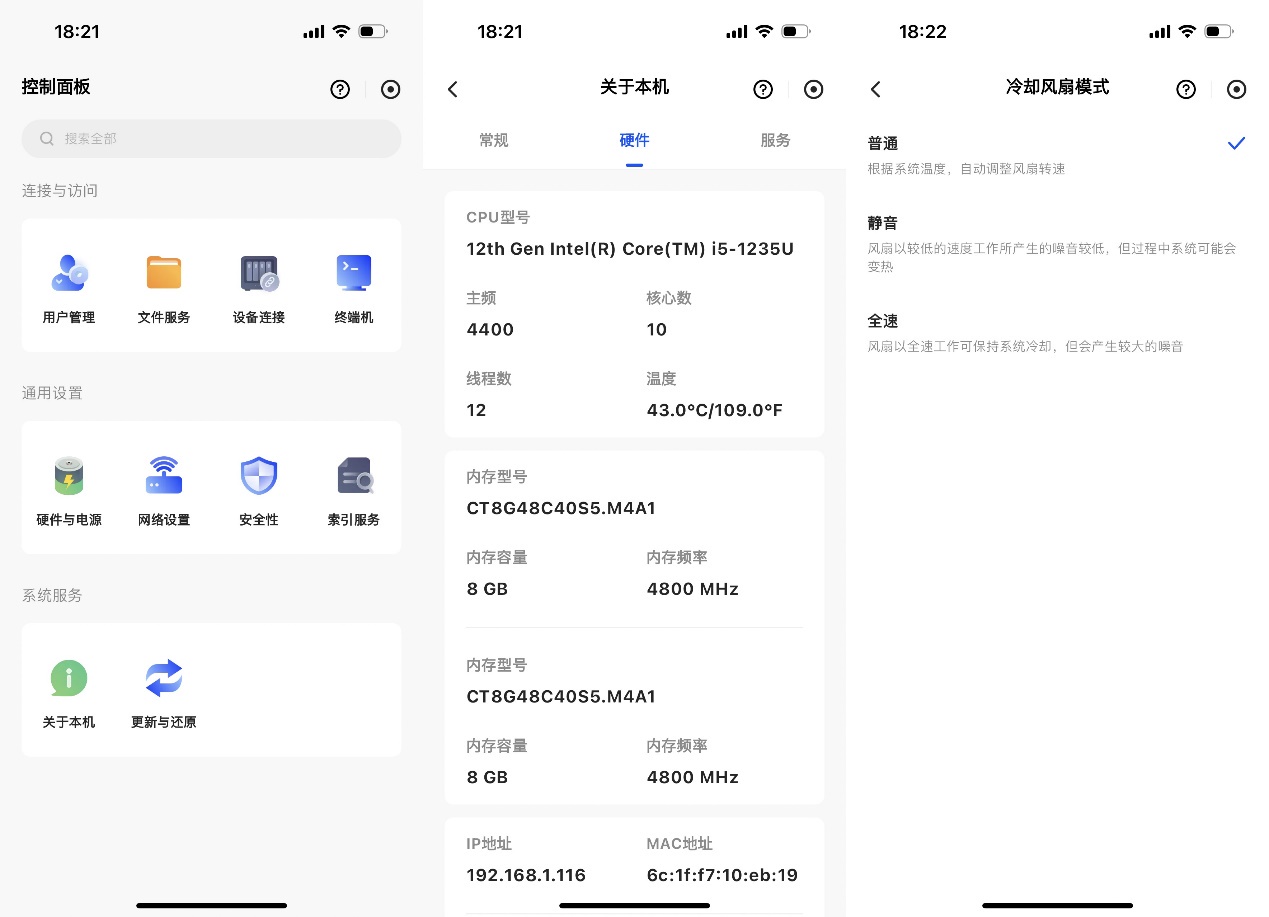Open 关于本机 about this device
This screenshot has width=1269, height=917.
click(69, 679)
